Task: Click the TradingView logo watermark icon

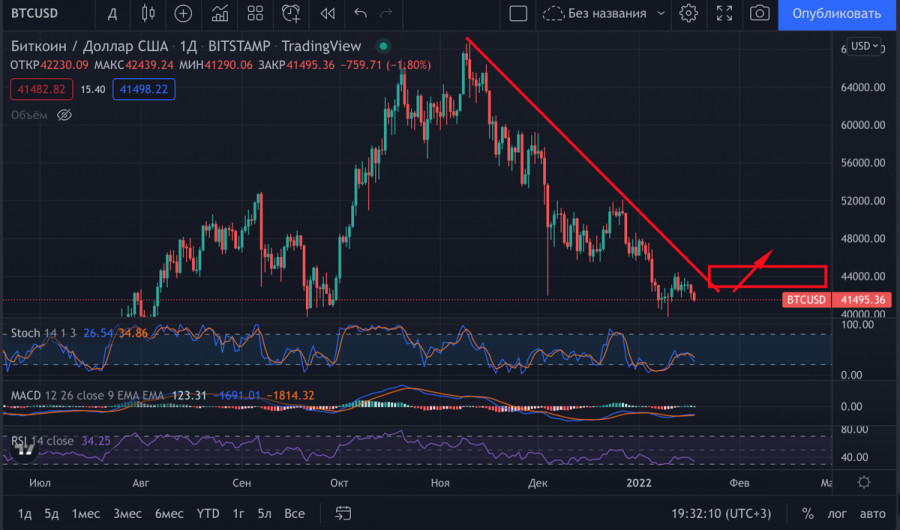Action: [25, 450]
